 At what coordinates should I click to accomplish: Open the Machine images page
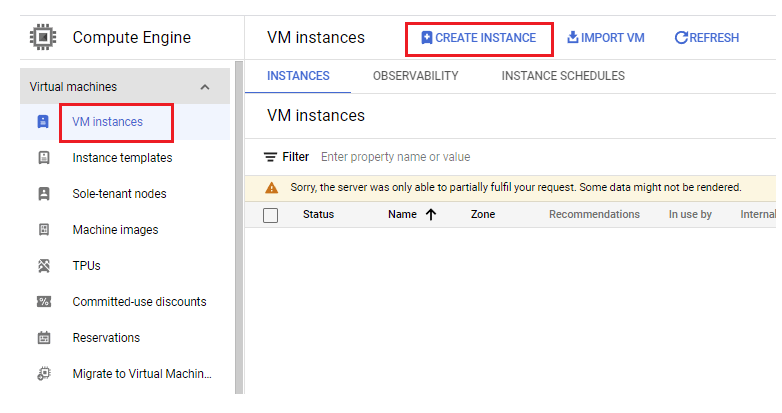[x=125, y=229]
